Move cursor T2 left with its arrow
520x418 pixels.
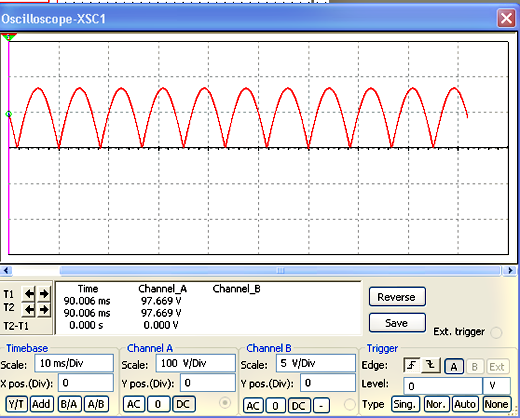(29, 310)
